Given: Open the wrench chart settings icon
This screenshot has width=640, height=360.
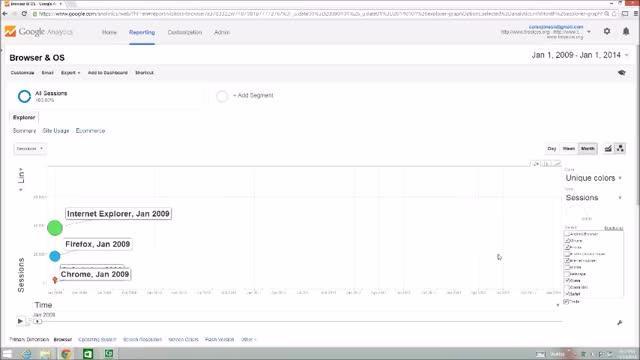Looking at the screenshot, I should click(x=620, y=323).
